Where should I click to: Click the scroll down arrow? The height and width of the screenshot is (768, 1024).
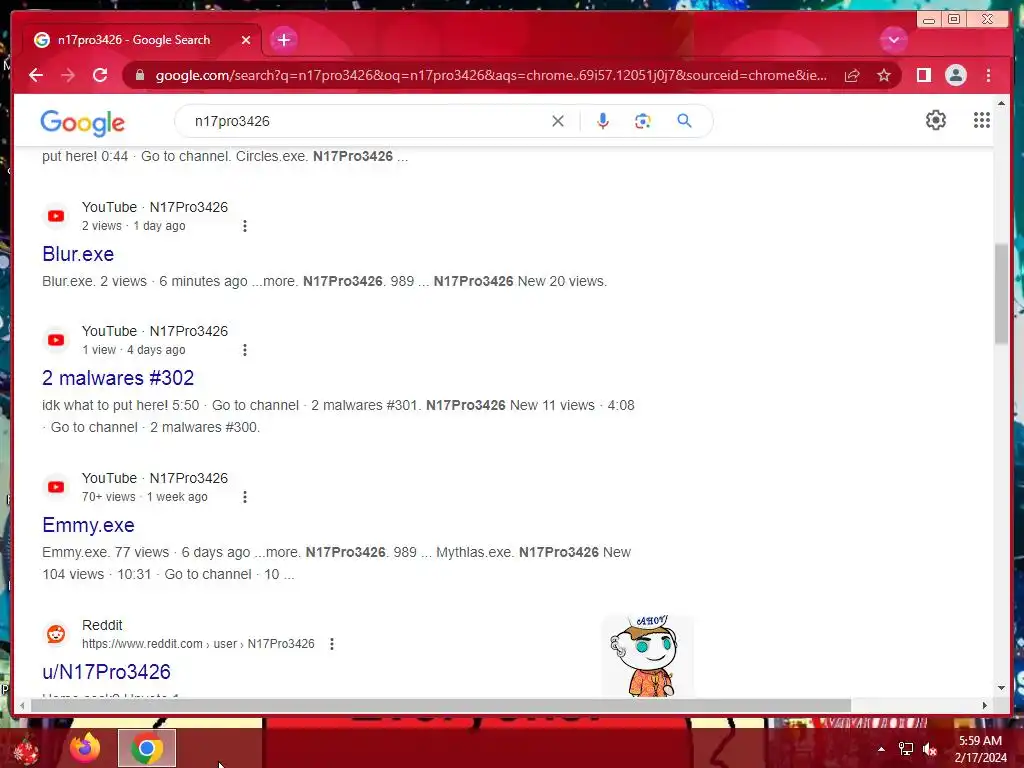click(1001, 688)
